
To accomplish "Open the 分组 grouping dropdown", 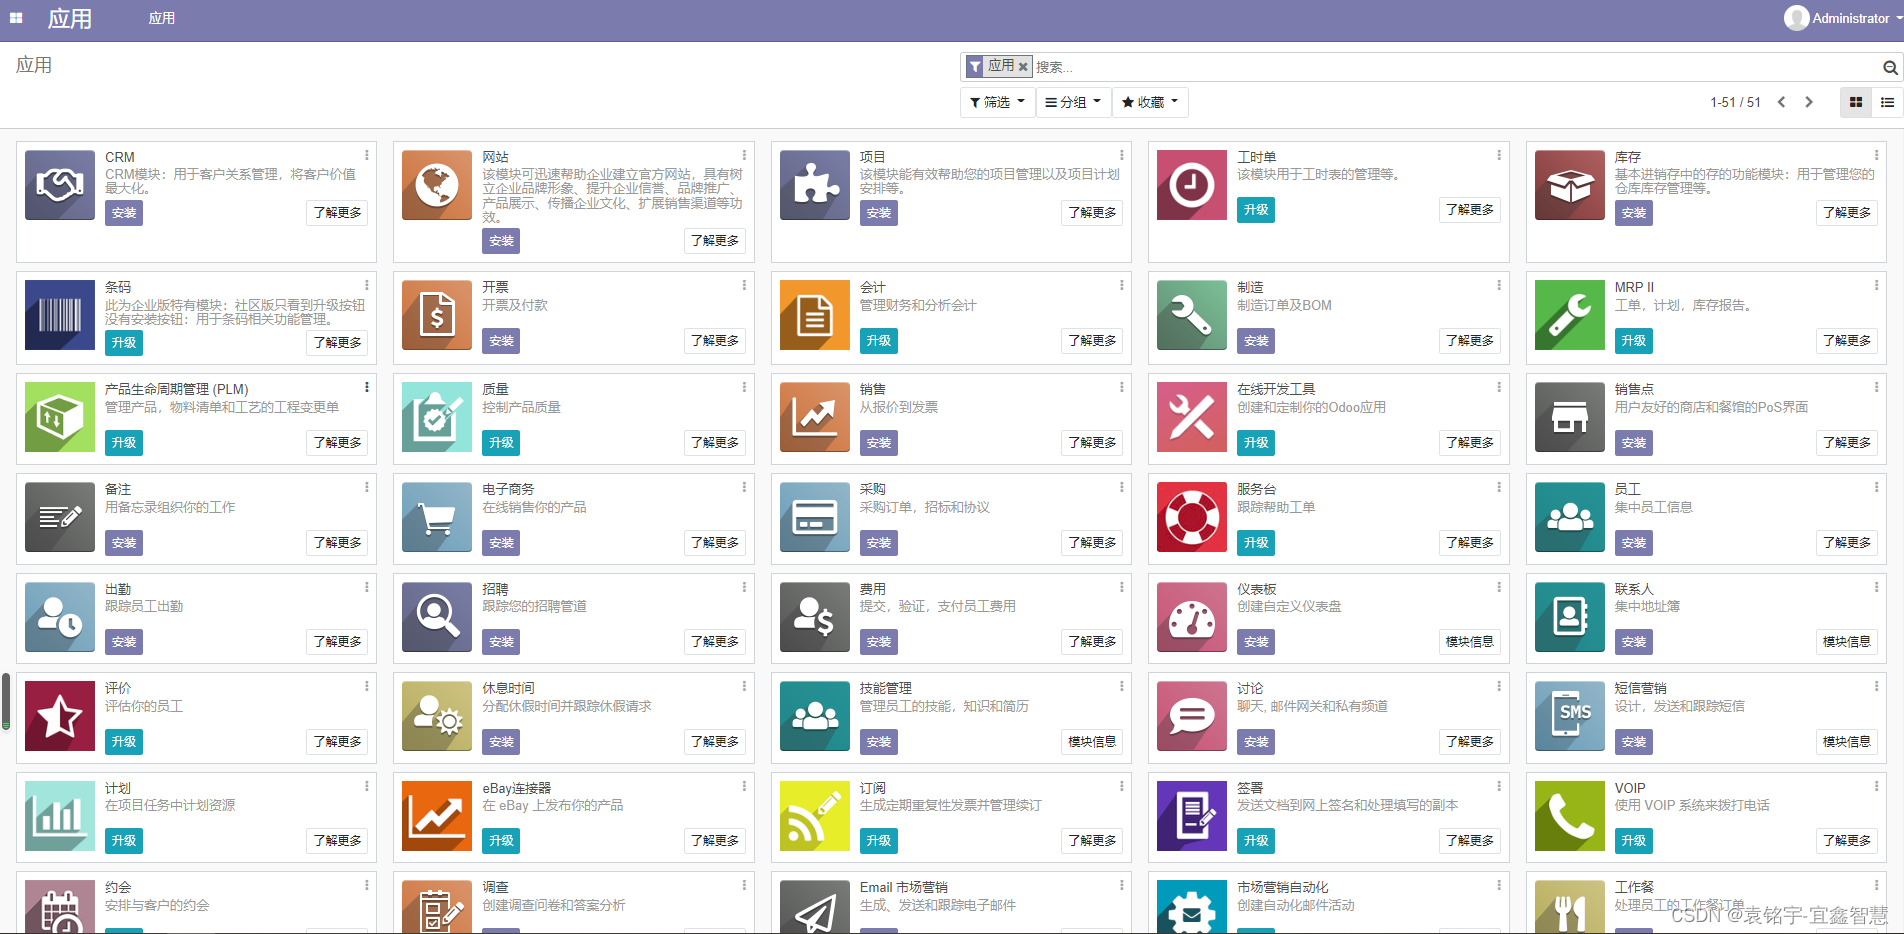I will click(1072, 102).
